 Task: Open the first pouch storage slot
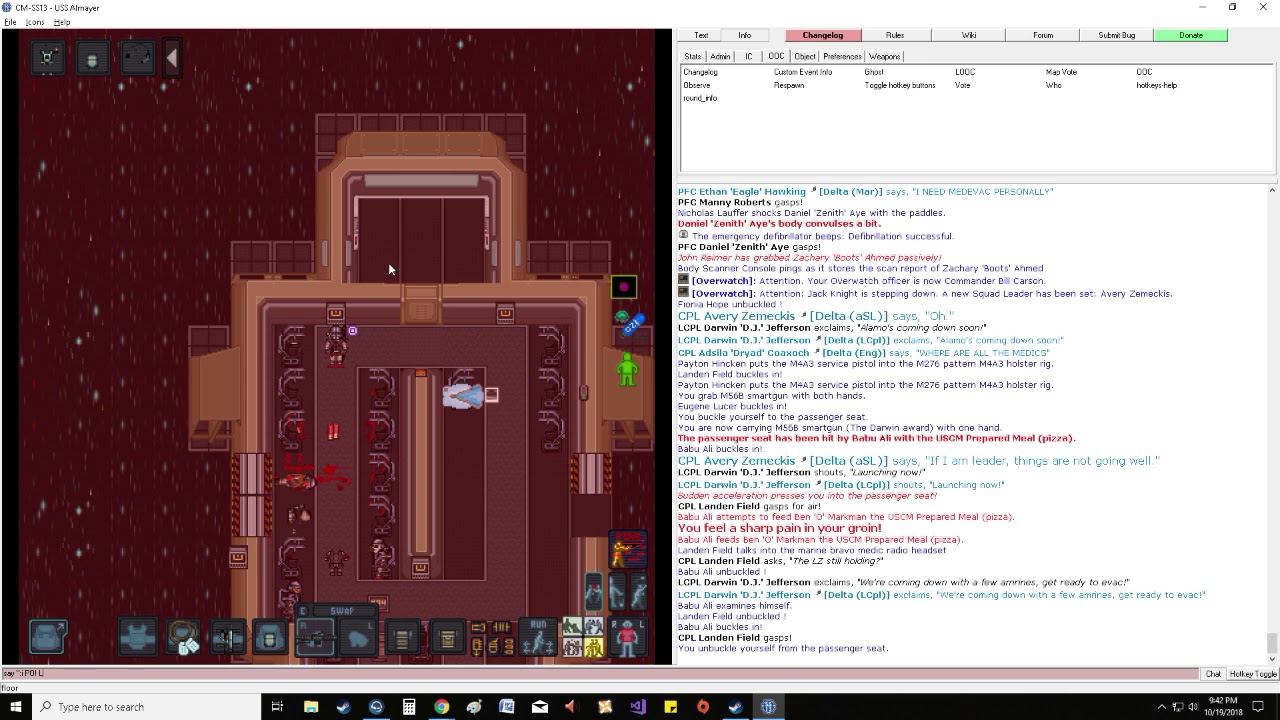pos(403,637)
